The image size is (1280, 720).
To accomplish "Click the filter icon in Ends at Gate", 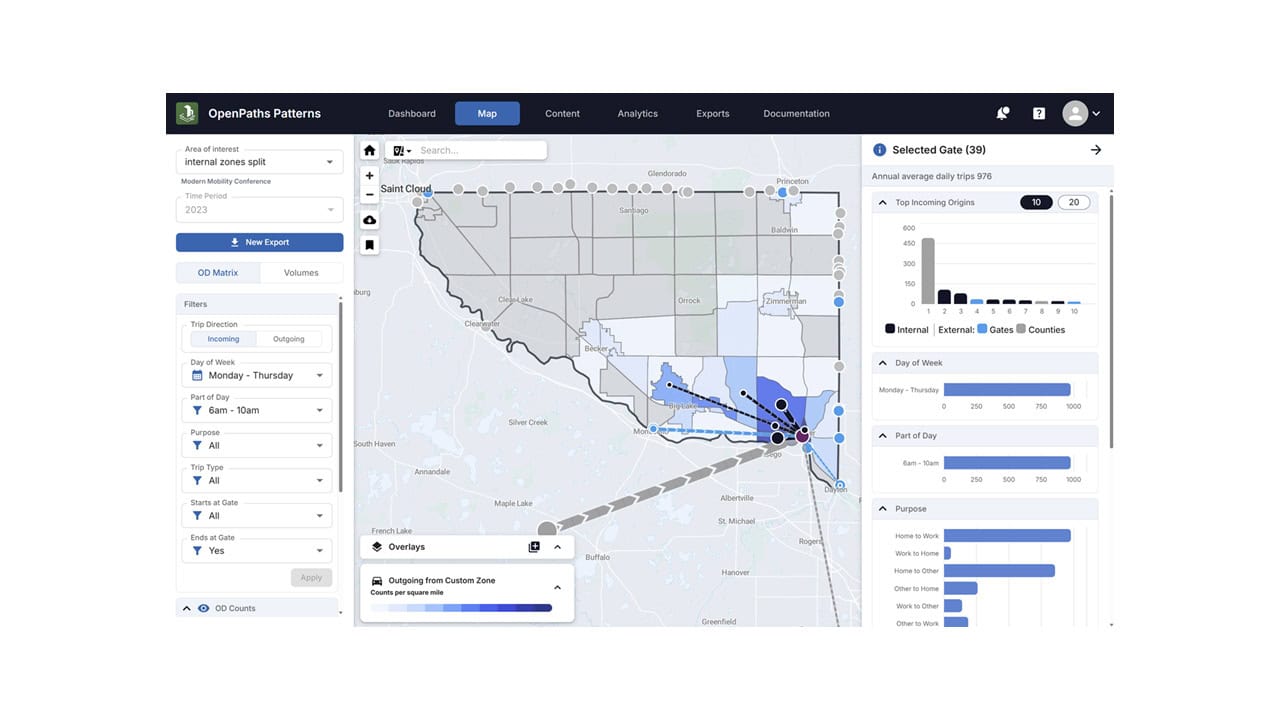I will click(x=197, y=550).
